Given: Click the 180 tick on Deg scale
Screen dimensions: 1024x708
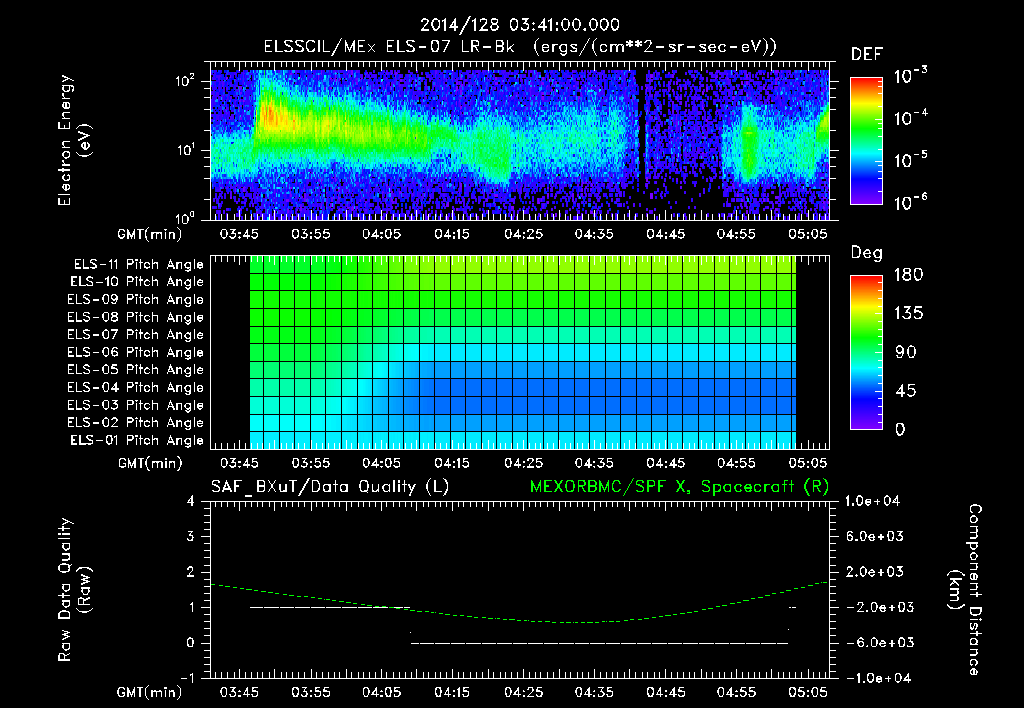Looking at the screenshot, I should [909, 275].
